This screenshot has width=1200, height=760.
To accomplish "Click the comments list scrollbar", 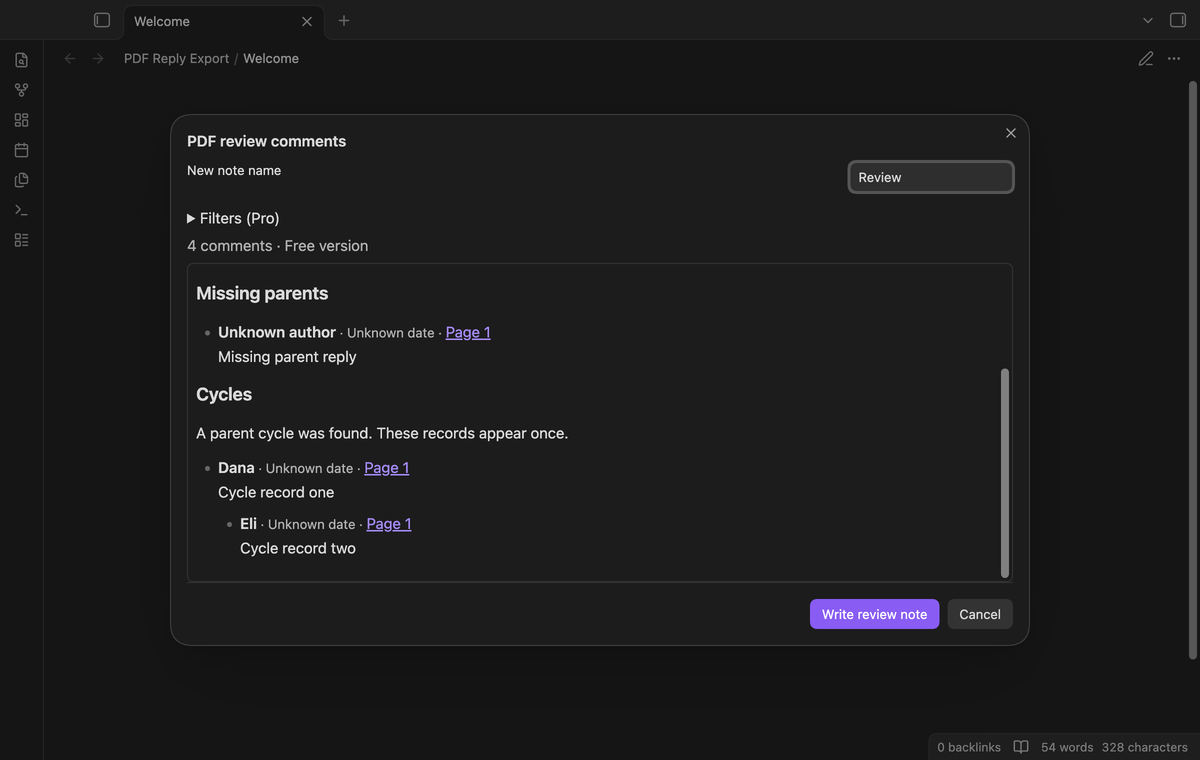I will [1004, 473].
